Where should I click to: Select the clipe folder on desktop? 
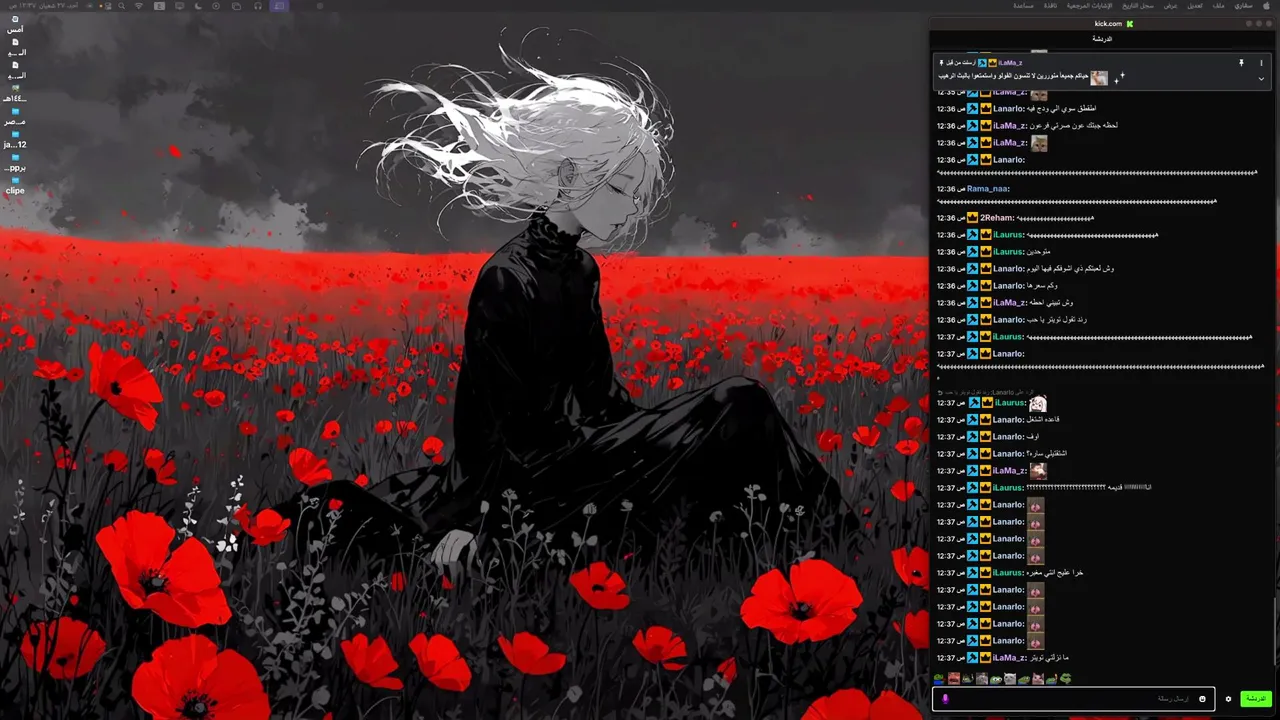click(15, 186)
